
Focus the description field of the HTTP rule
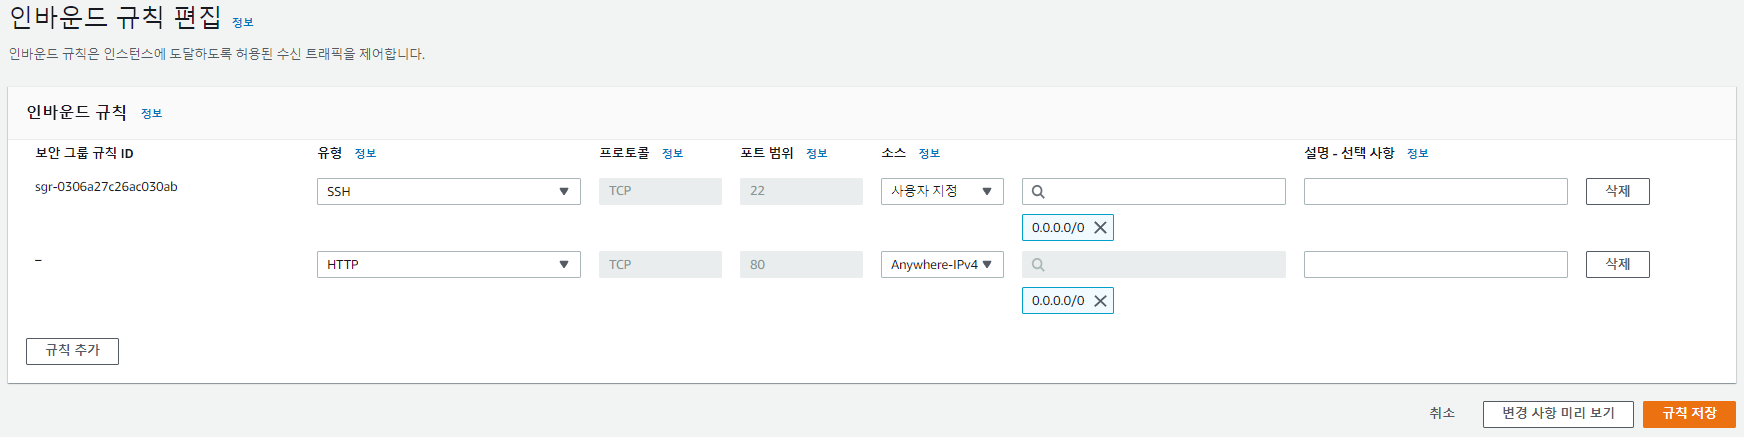coord(1436,264)
